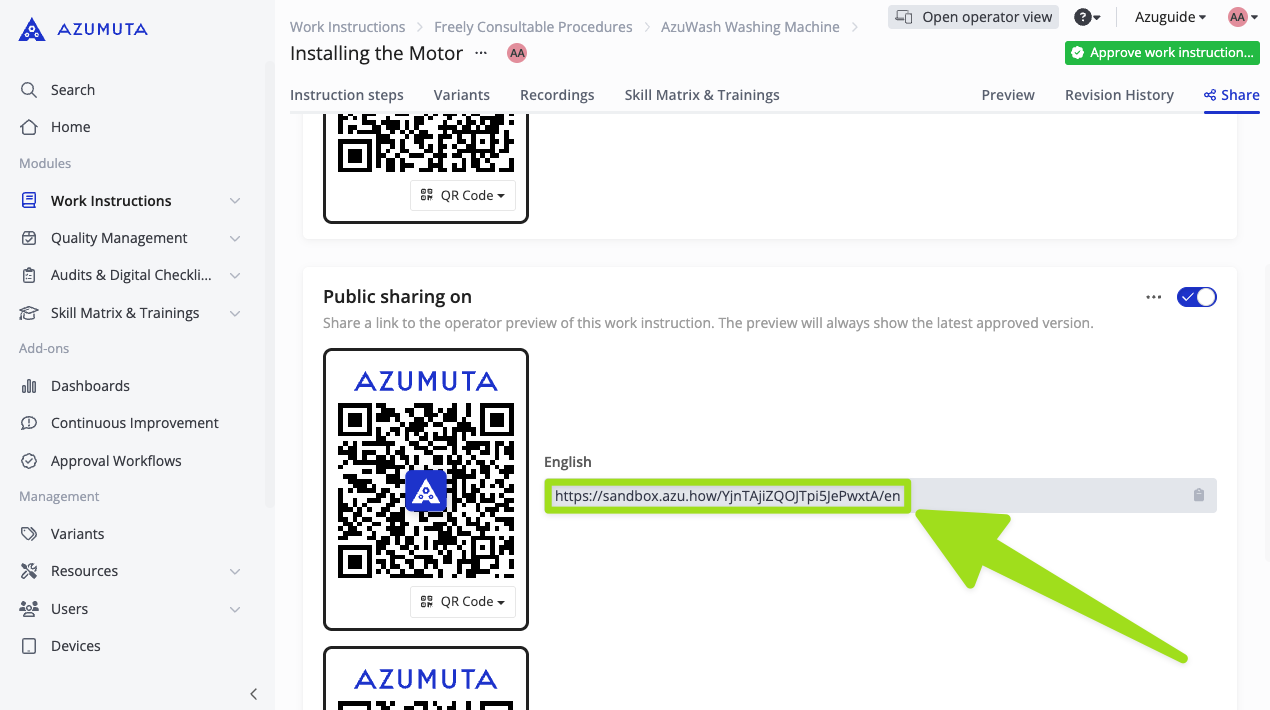
Task: Click the Dashboards bar chart icon
Action: pos(29,386)
